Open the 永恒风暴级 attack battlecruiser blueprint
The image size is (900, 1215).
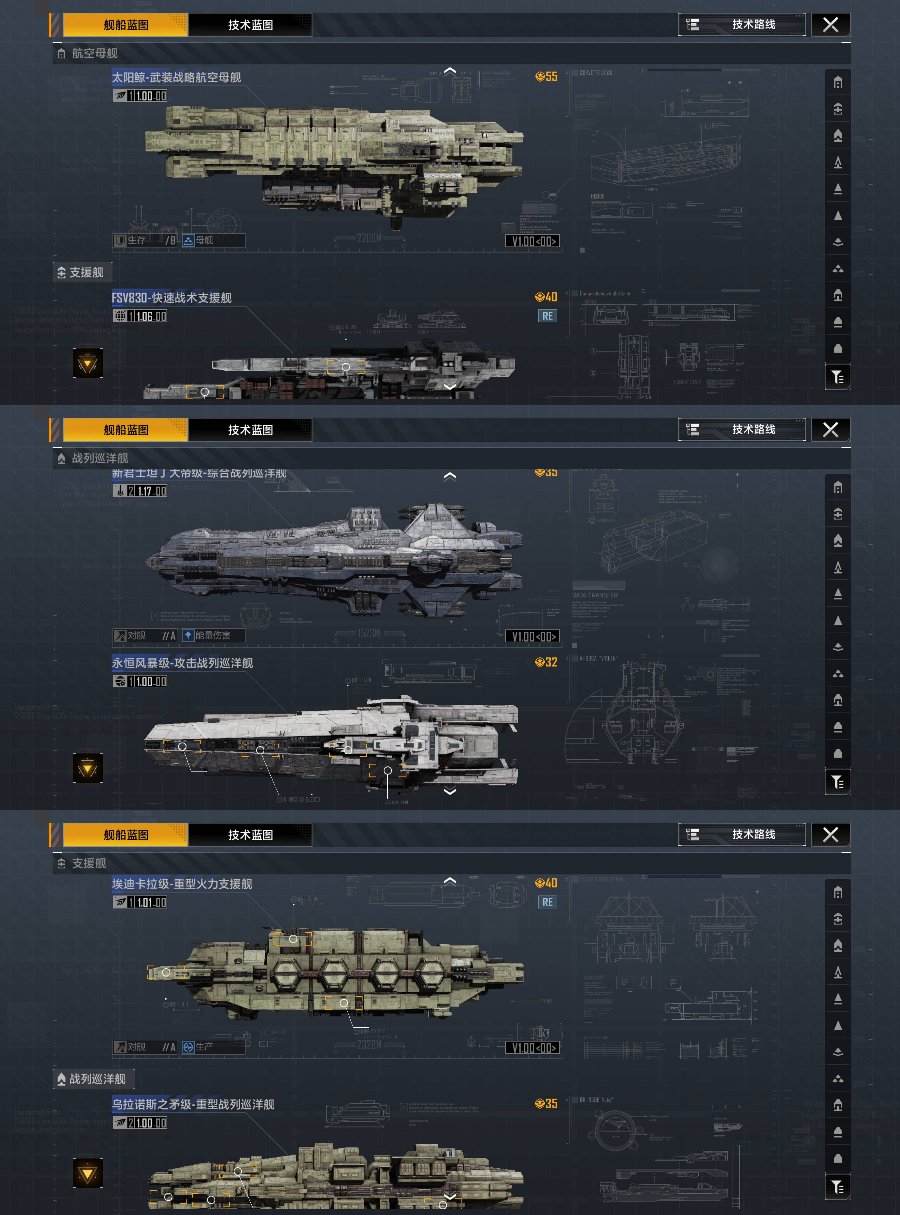point(183,662)
